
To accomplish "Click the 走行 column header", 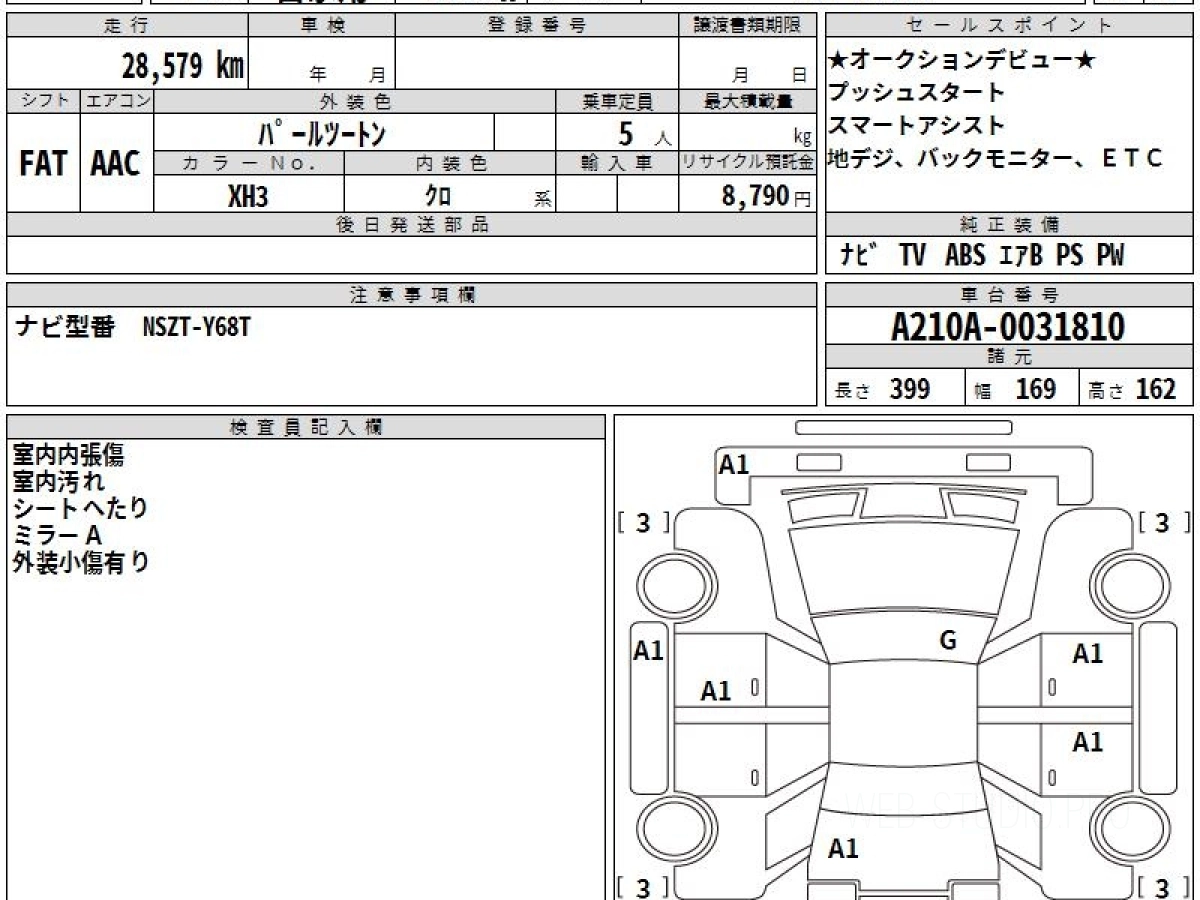I will 127,26.
